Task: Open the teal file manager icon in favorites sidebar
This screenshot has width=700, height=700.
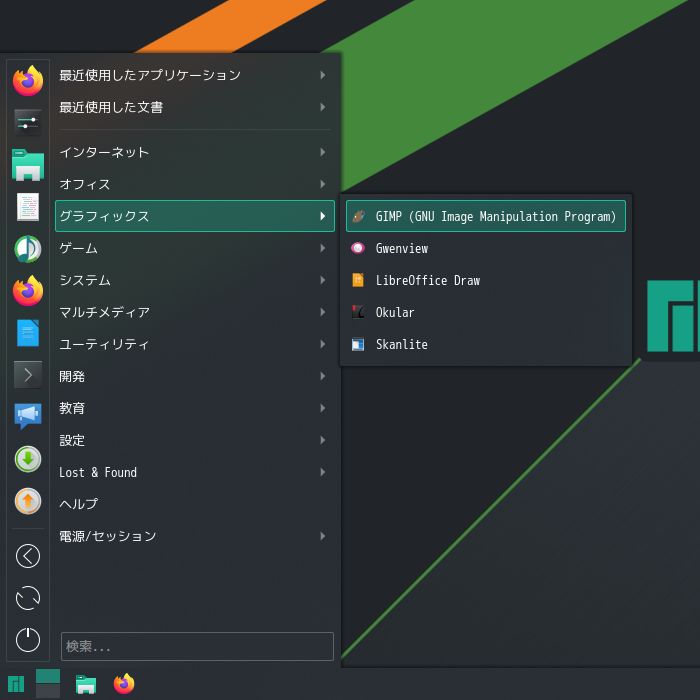Action: pos(28,165)
